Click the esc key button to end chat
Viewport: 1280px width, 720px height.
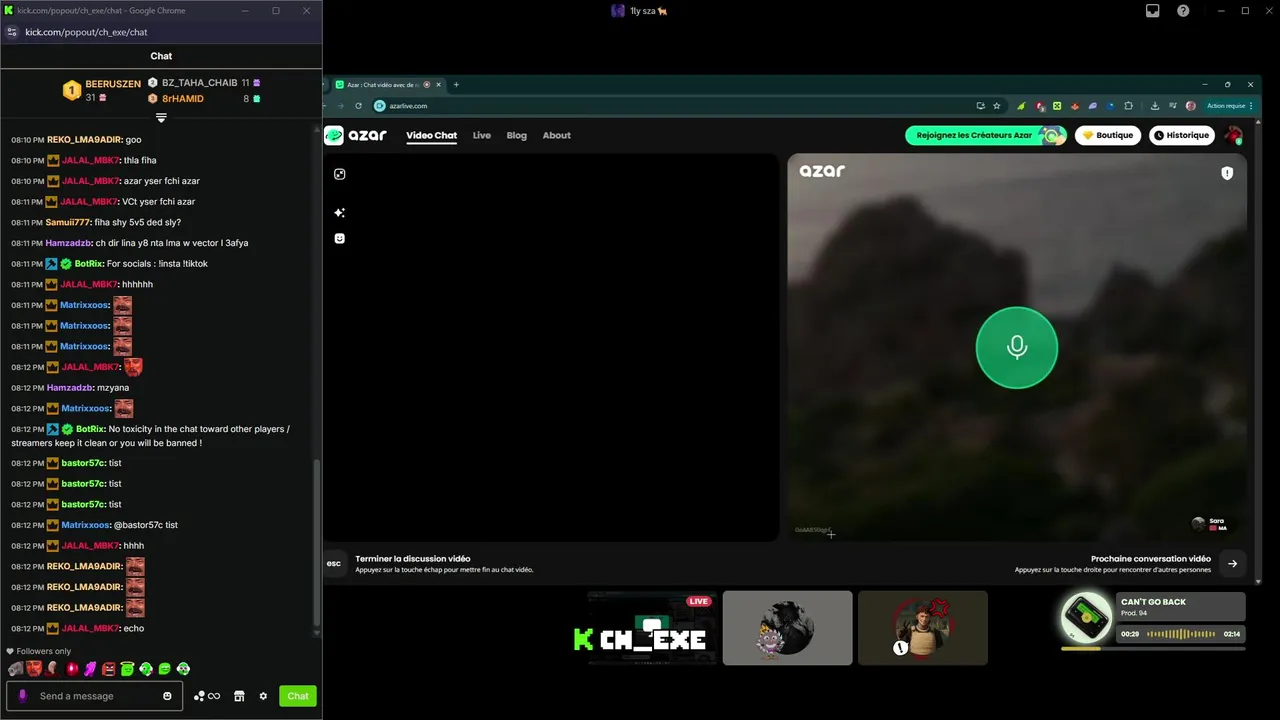(334, 563)
